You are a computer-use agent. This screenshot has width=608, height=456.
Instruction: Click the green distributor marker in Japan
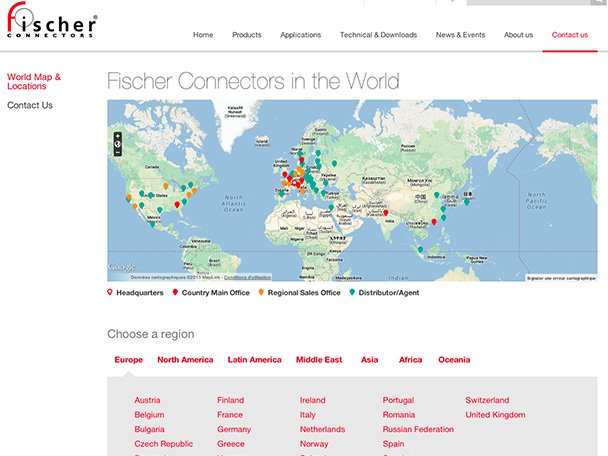click(x=466, y=201)
